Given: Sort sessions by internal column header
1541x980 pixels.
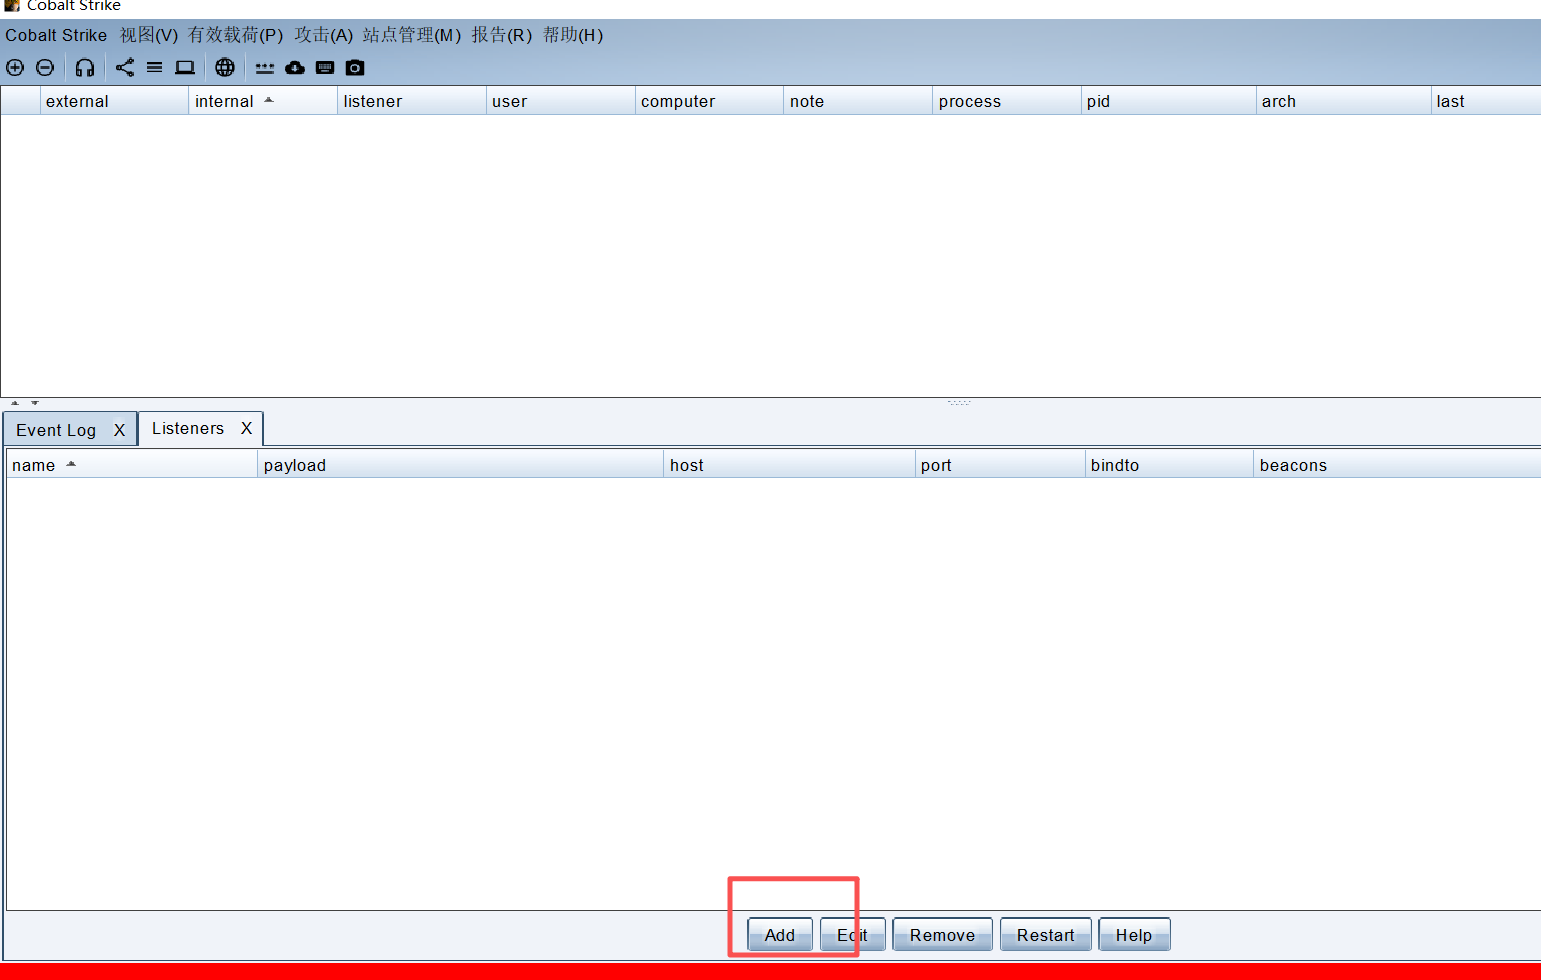Looking at the screenshot, I should pos(263,101).
